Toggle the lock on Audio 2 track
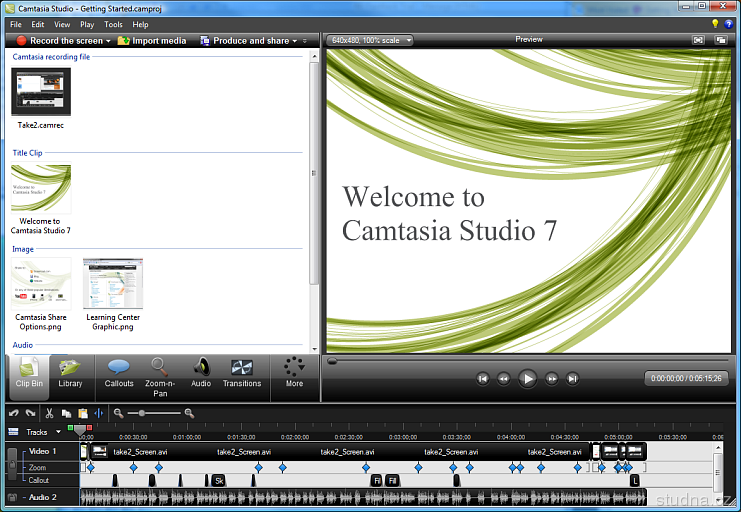Viewport: 741px width, 512px height. (x=12, y=497)
